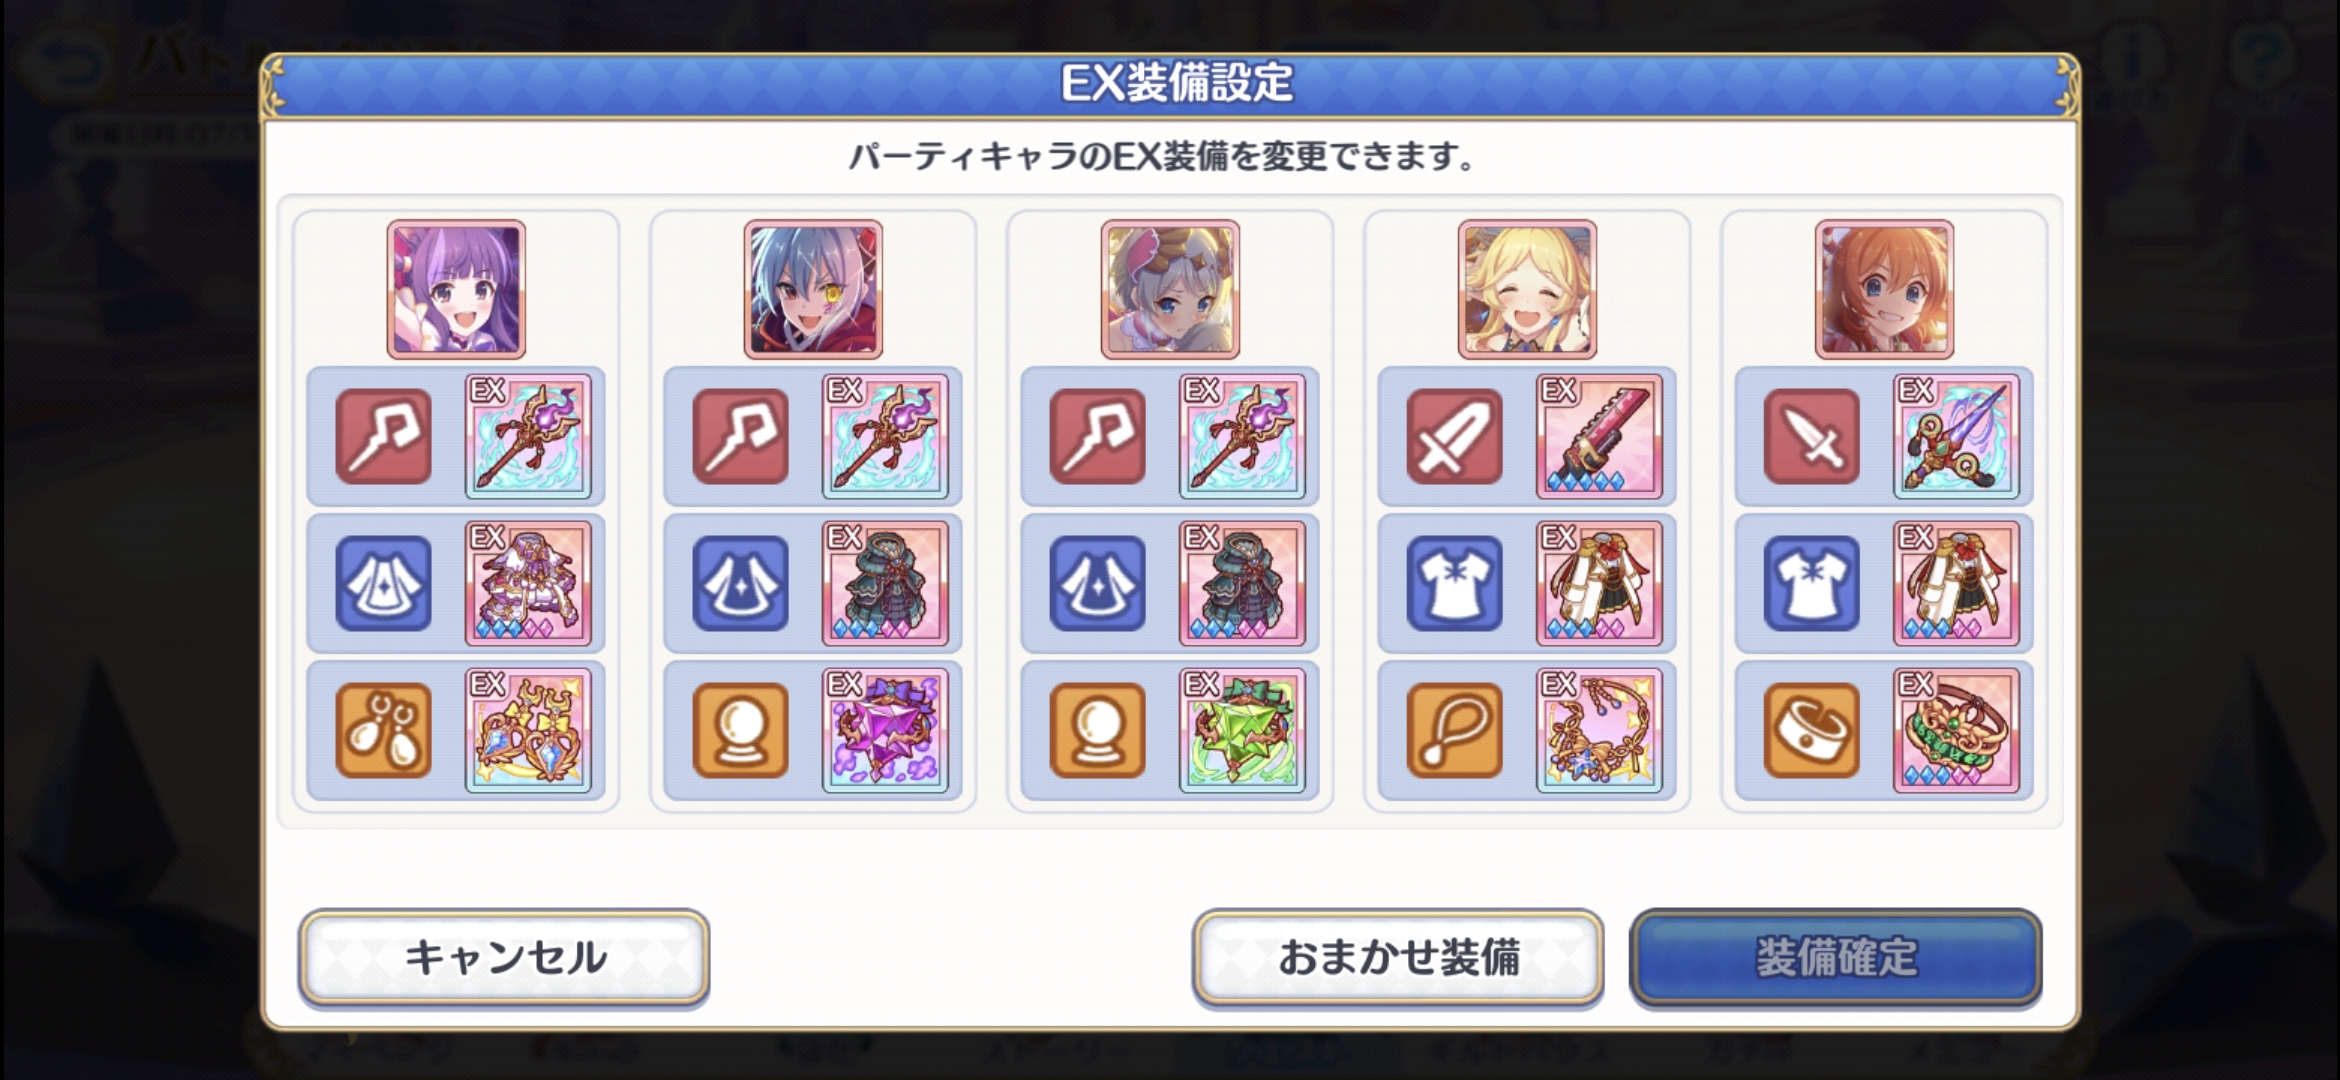Select the purple-haired character portrait
The image size is (2340, 1080).
pos(456,290)
